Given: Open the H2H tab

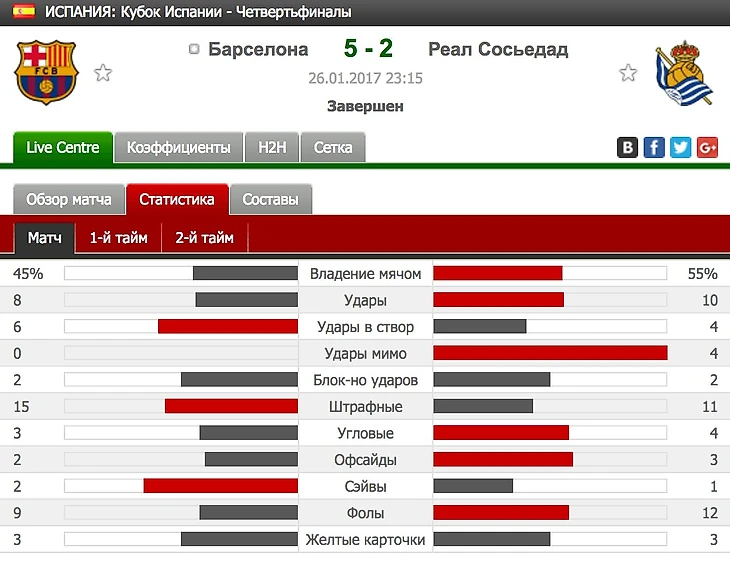Looking at the screenshot, I should pyautogui.click(x=272, y=148).
